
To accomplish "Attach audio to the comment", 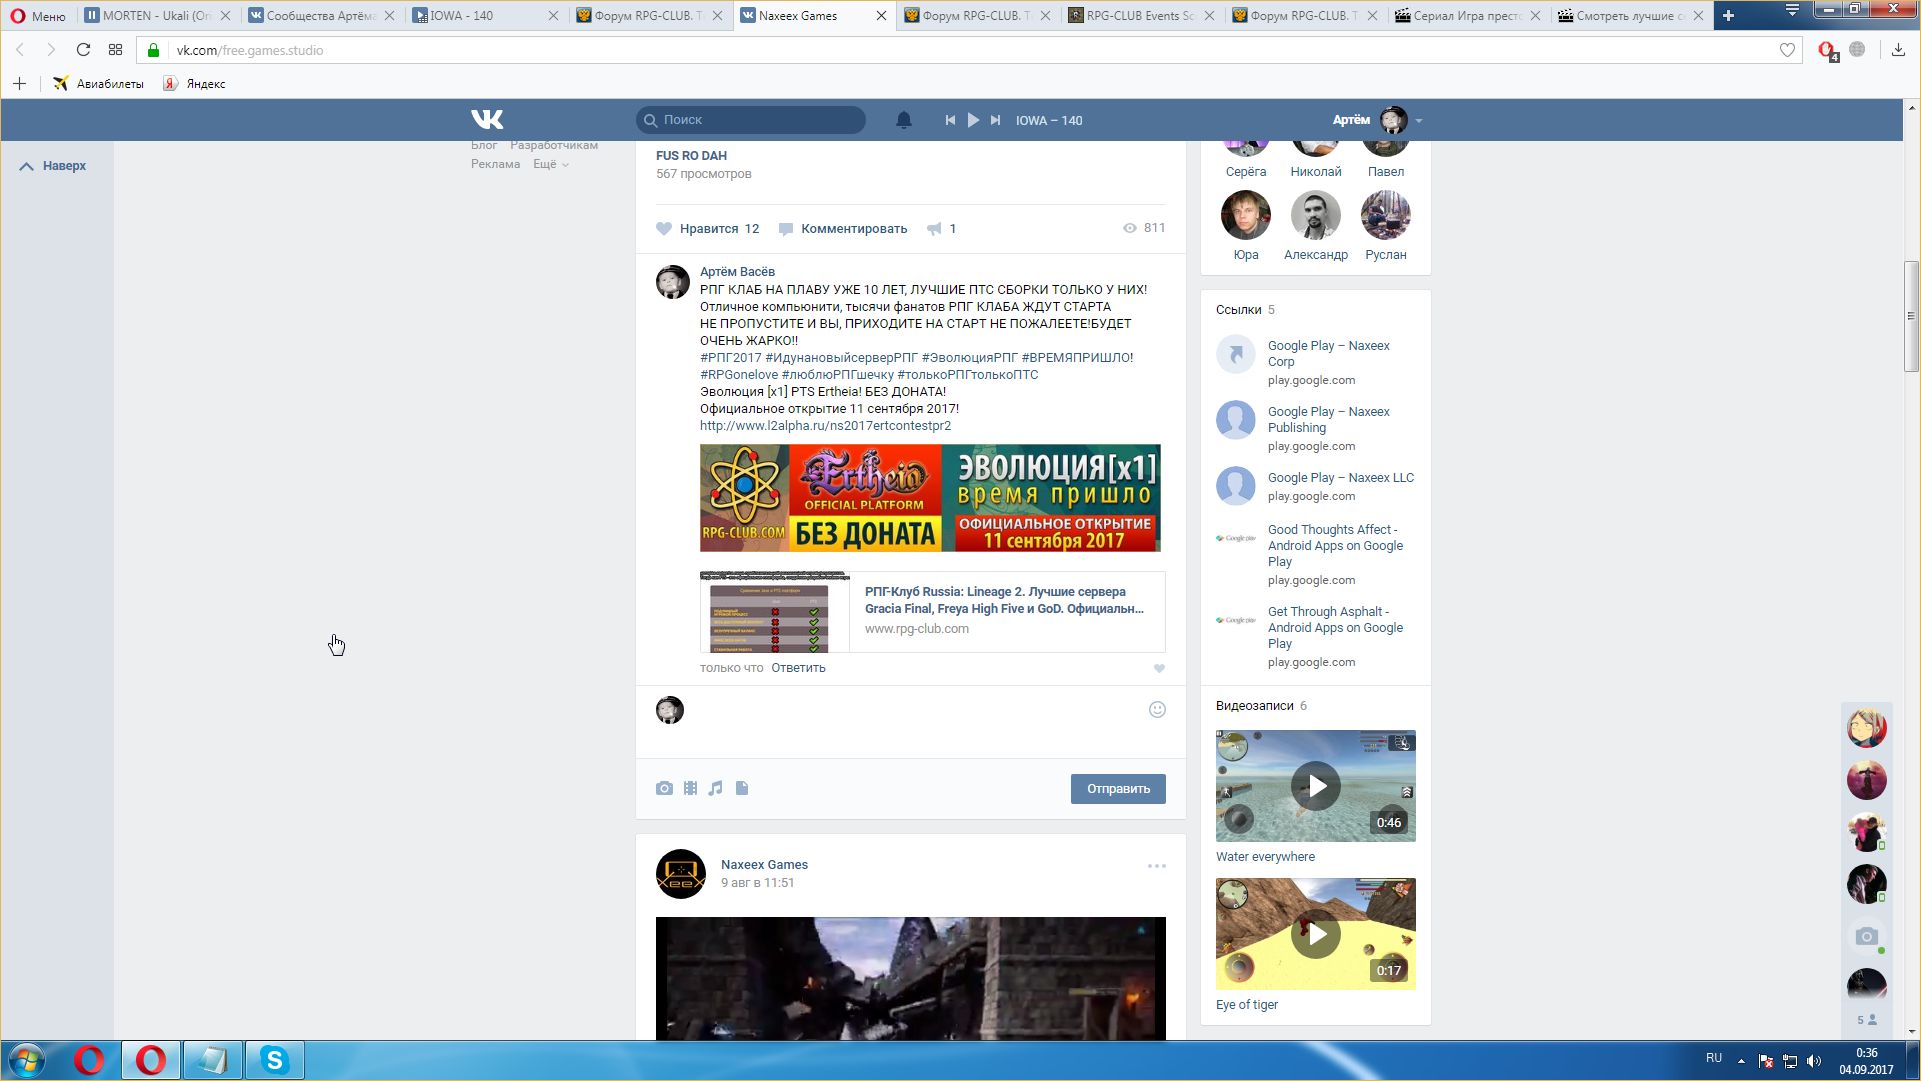I will (x=715, y=789).
